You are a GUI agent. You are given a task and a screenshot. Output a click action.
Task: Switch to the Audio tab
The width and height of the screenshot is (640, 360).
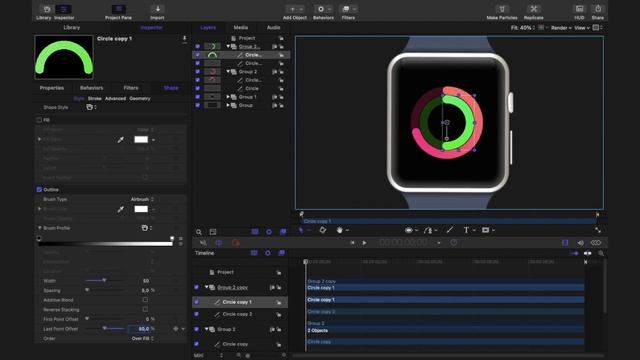(273, 28)
